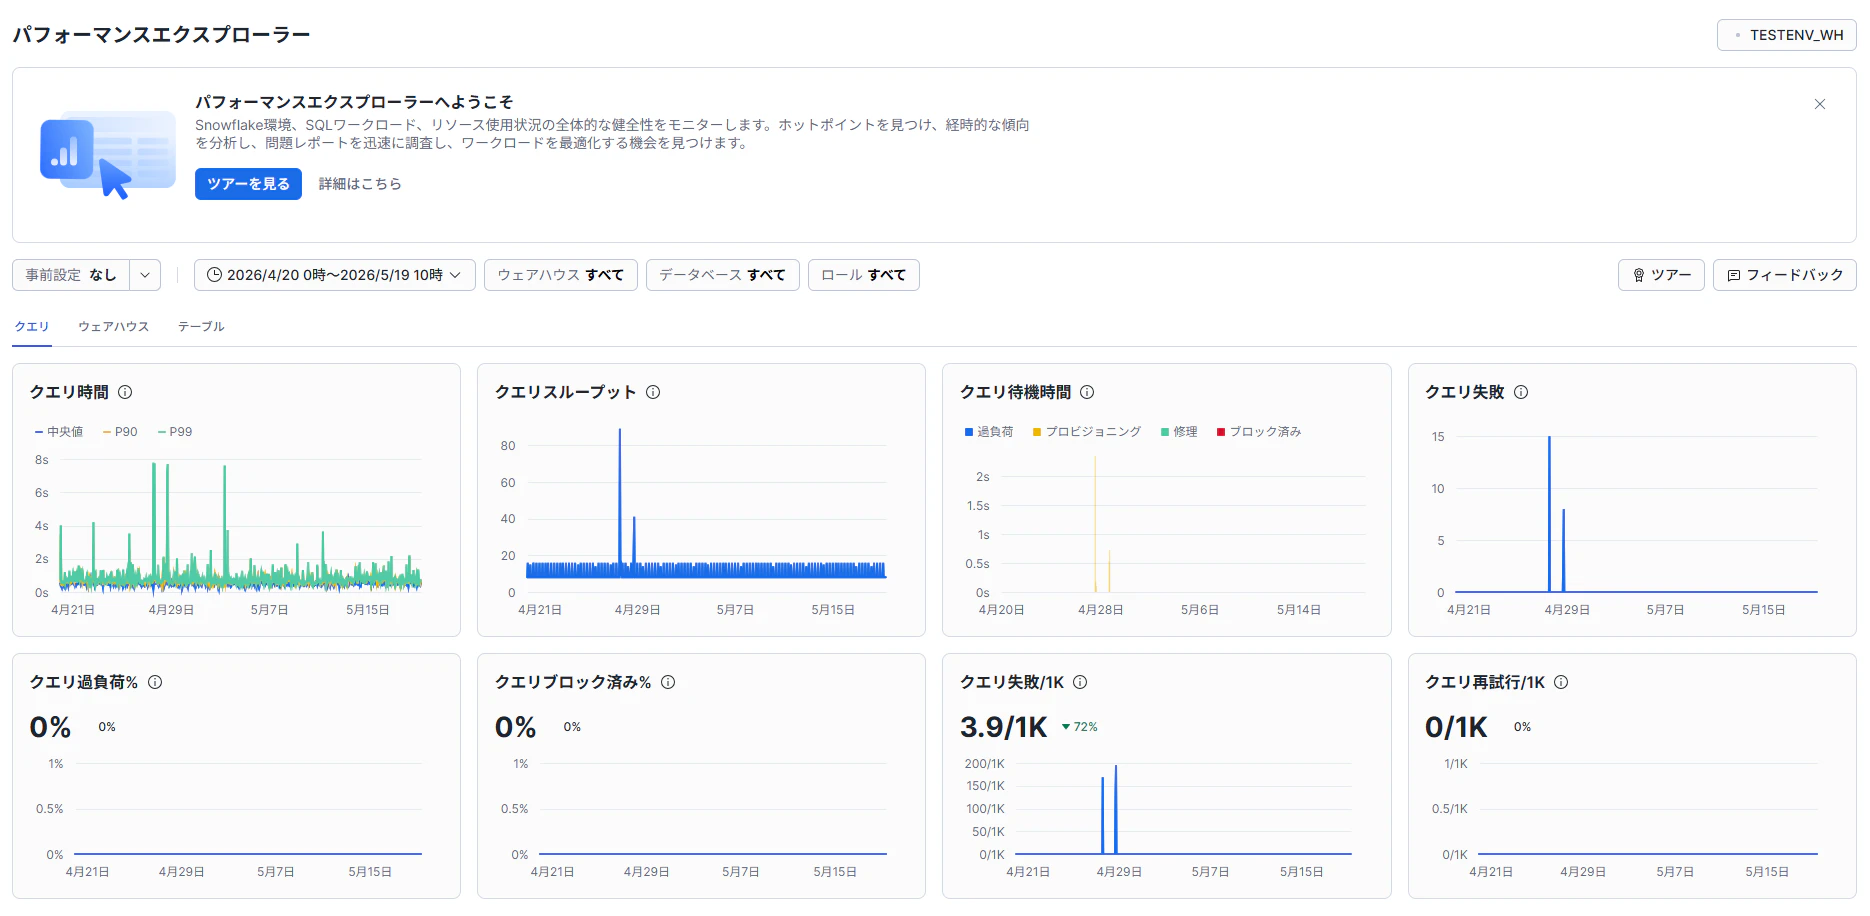1870x916 pixels.
Task: Click info icon next to クエリブロック済み%
Action: 668,682
